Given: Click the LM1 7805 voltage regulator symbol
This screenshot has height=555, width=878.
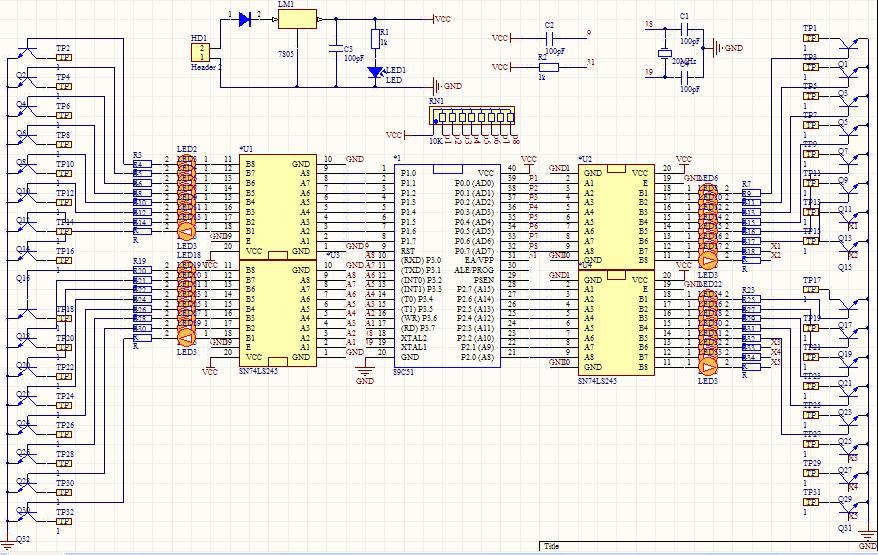Looking at the screenshot, I should tap(297, 19).
